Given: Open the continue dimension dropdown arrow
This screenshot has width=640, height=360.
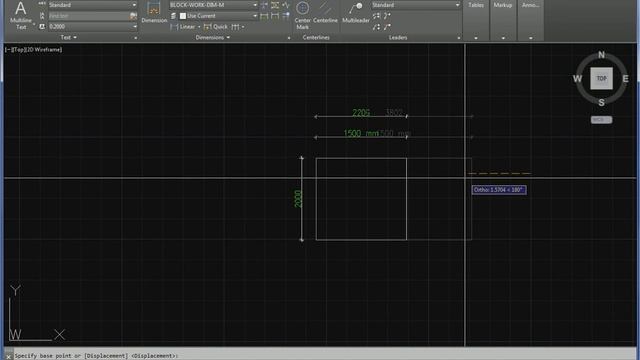Looking at the screenshot, I should 243,27.
